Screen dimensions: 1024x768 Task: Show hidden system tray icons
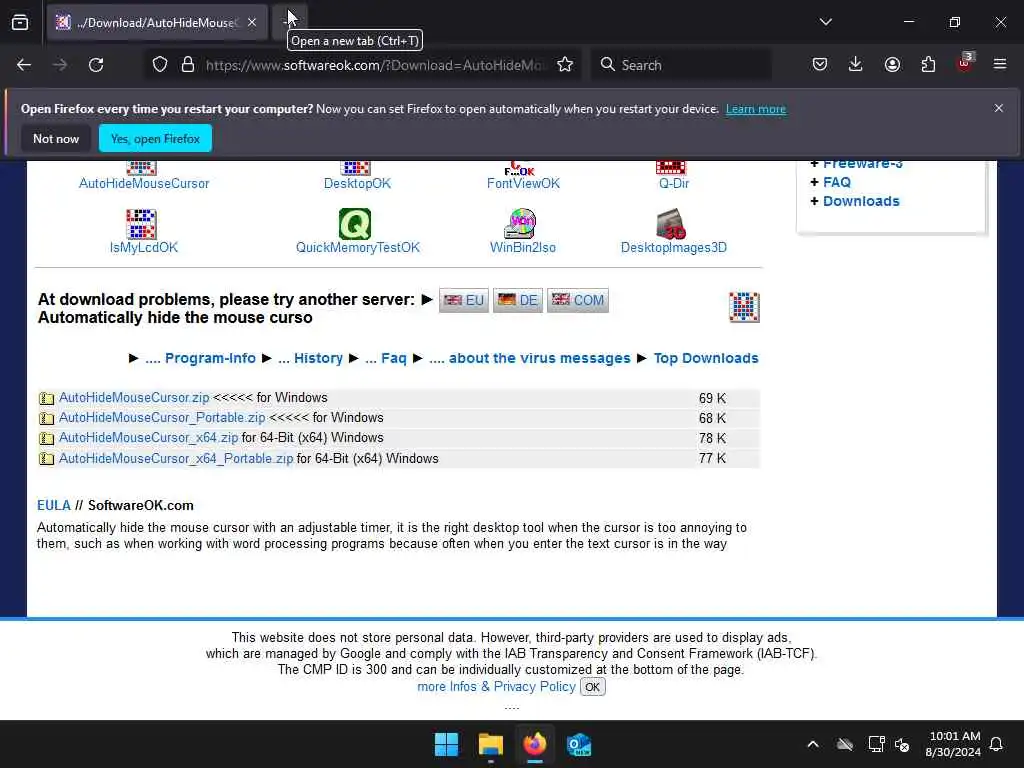click(x=813, y=744)
